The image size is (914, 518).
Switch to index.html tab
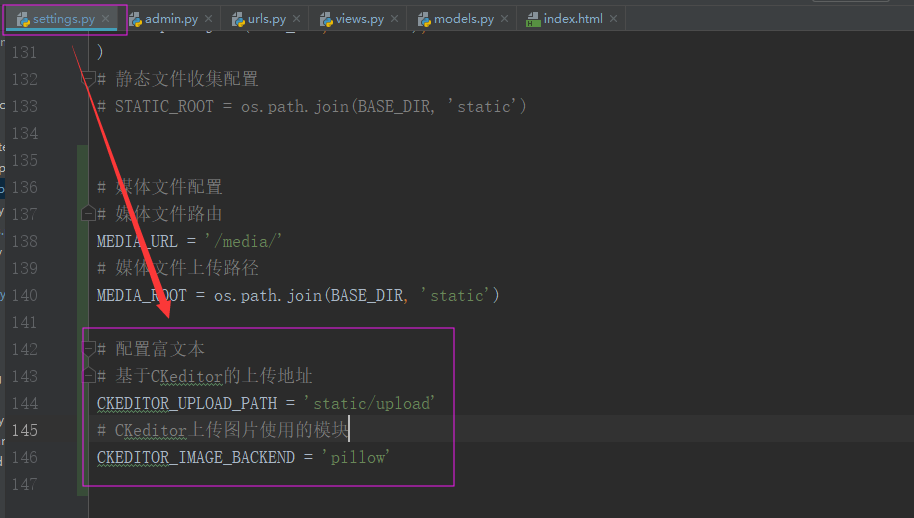click(573, 19)
